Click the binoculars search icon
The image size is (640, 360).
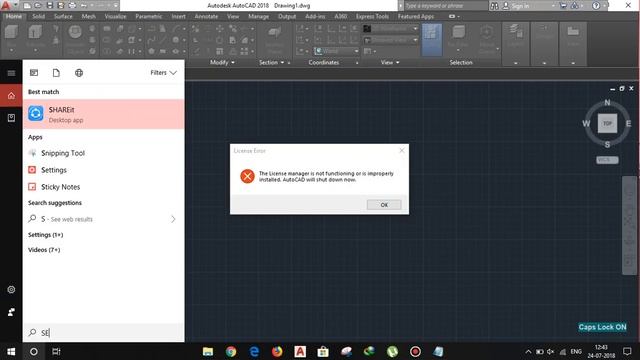tap(494, 6)
